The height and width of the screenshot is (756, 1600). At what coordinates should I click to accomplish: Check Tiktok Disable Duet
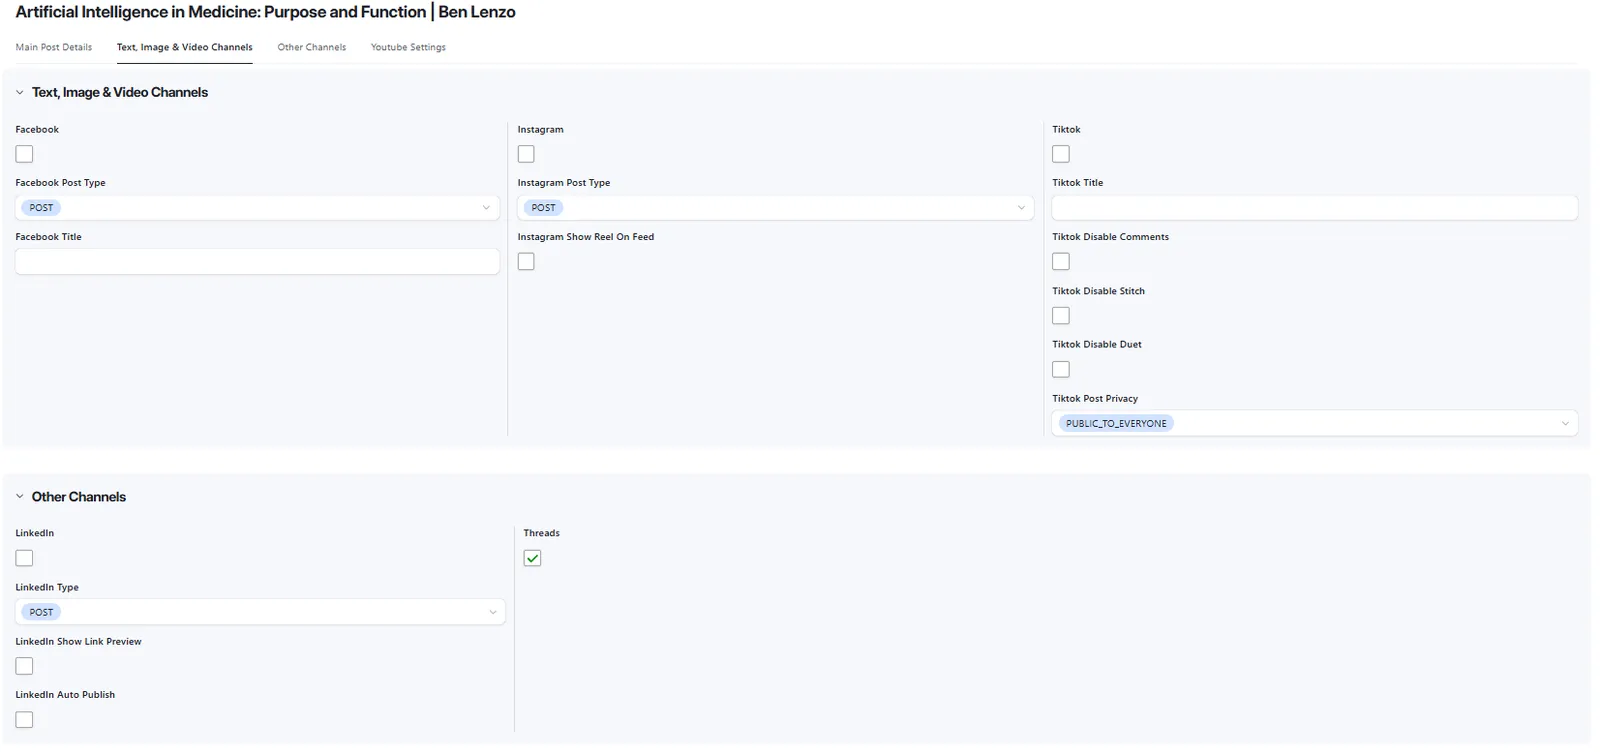[1061, 369]
